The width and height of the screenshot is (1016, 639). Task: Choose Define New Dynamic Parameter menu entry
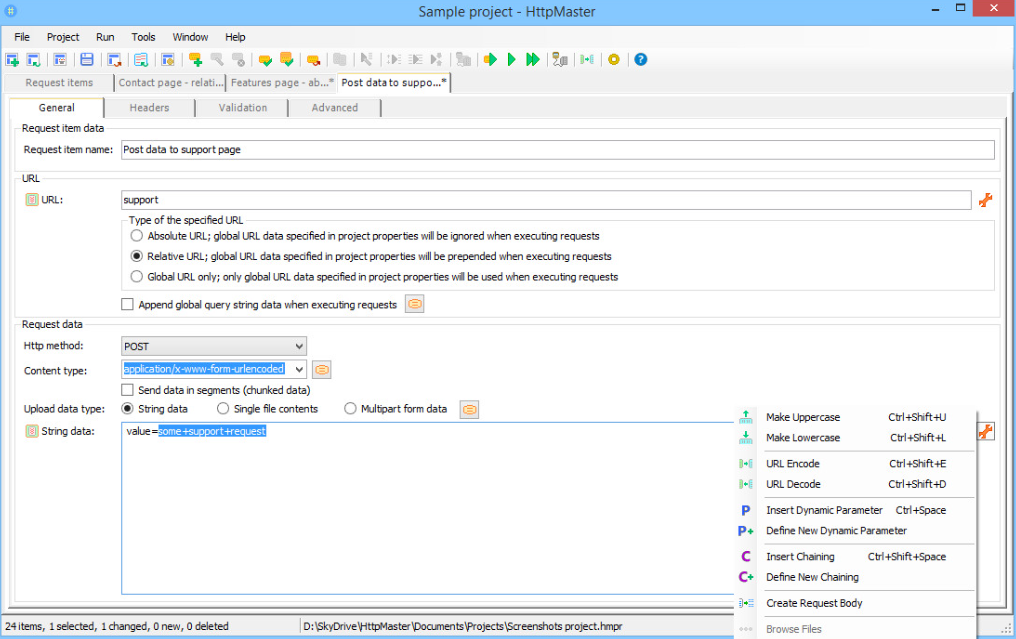click(855, 531)
